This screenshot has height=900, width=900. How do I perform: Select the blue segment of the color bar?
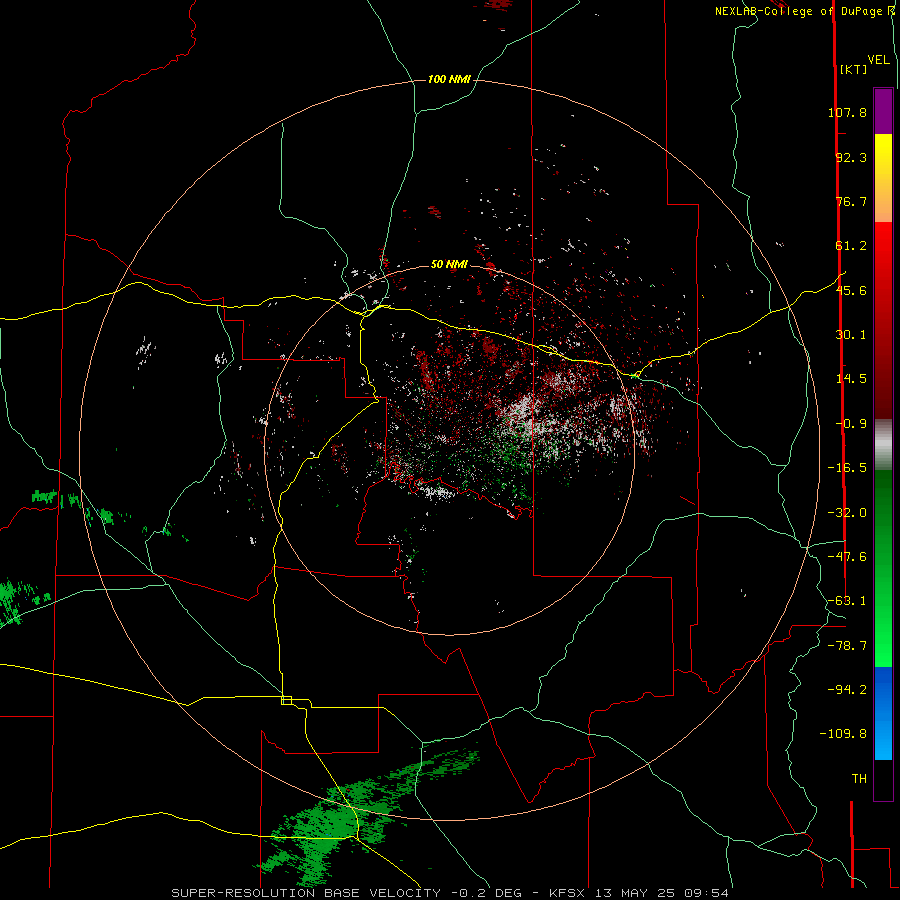point(883,713)
